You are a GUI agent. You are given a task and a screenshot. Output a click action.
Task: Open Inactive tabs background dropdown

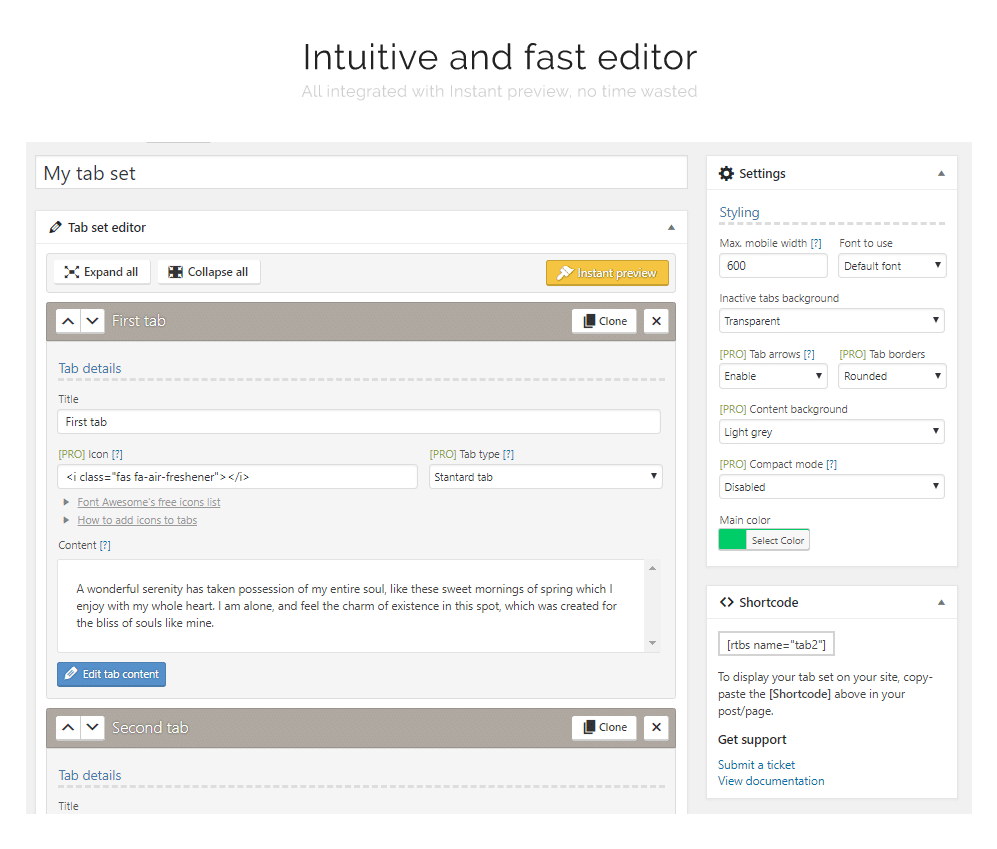[832, 321]
